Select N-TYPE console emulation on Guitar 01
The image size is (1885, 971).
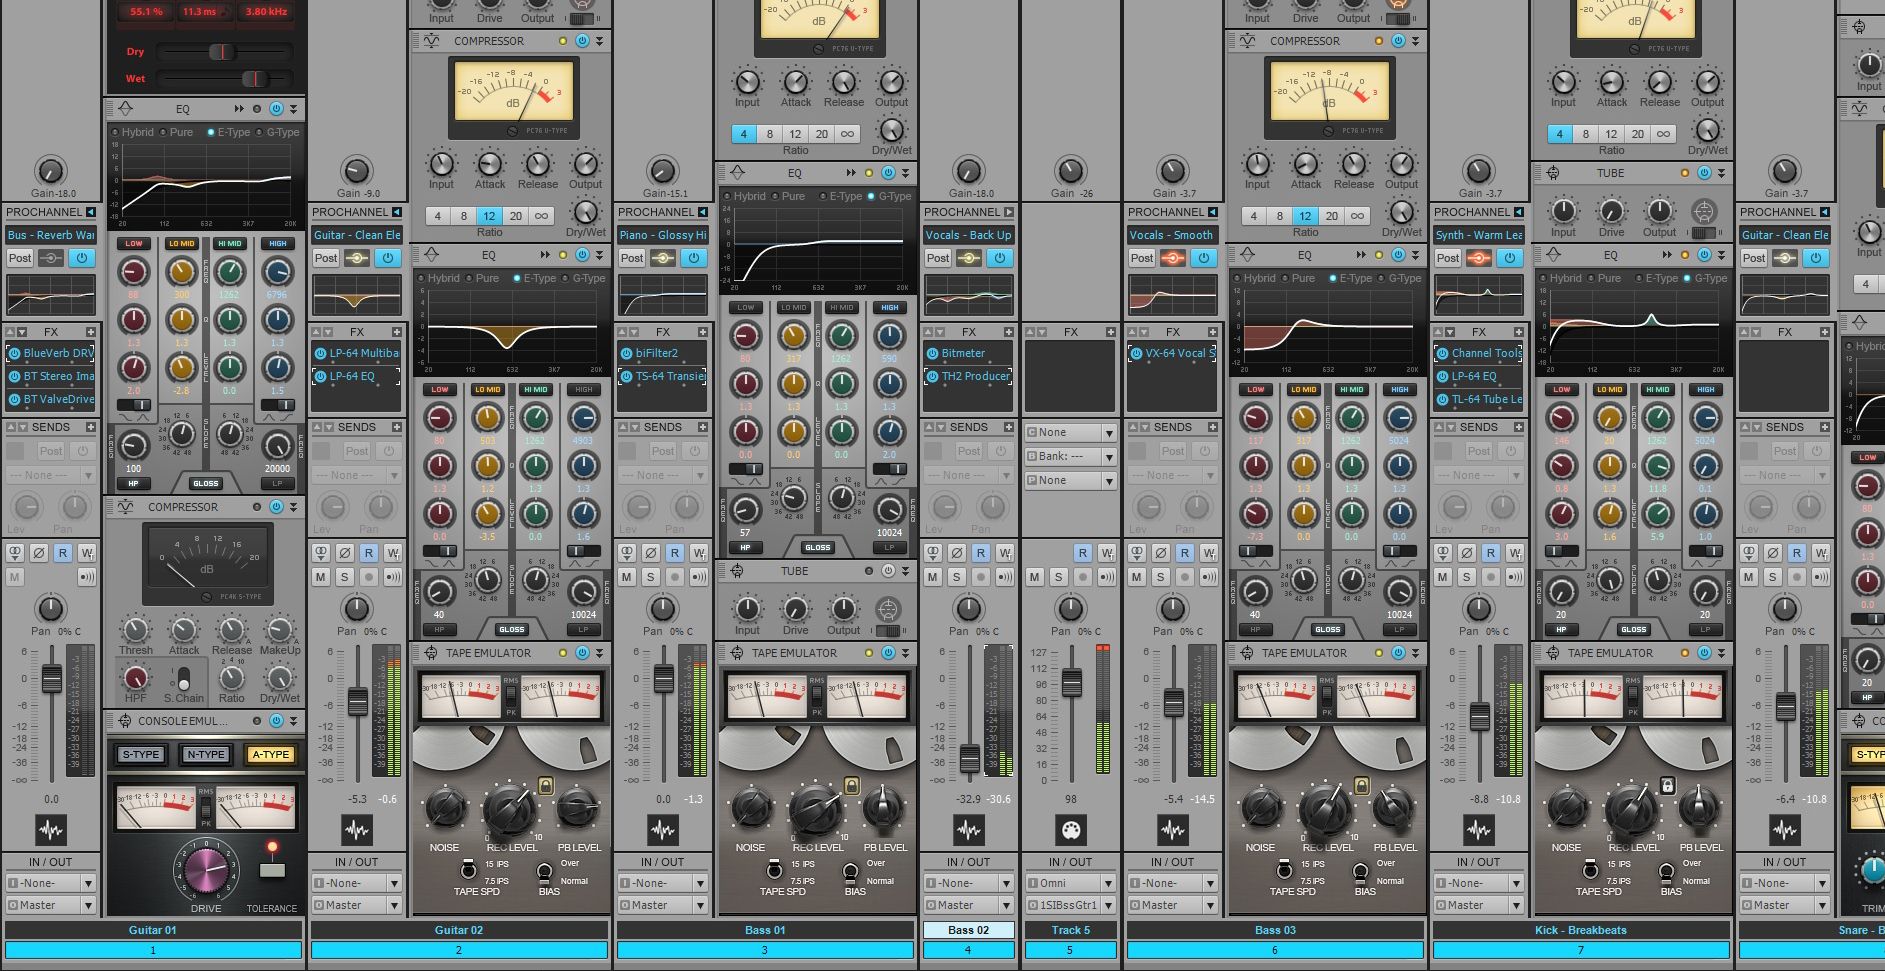pyautogui.click(x=206, y=755)
